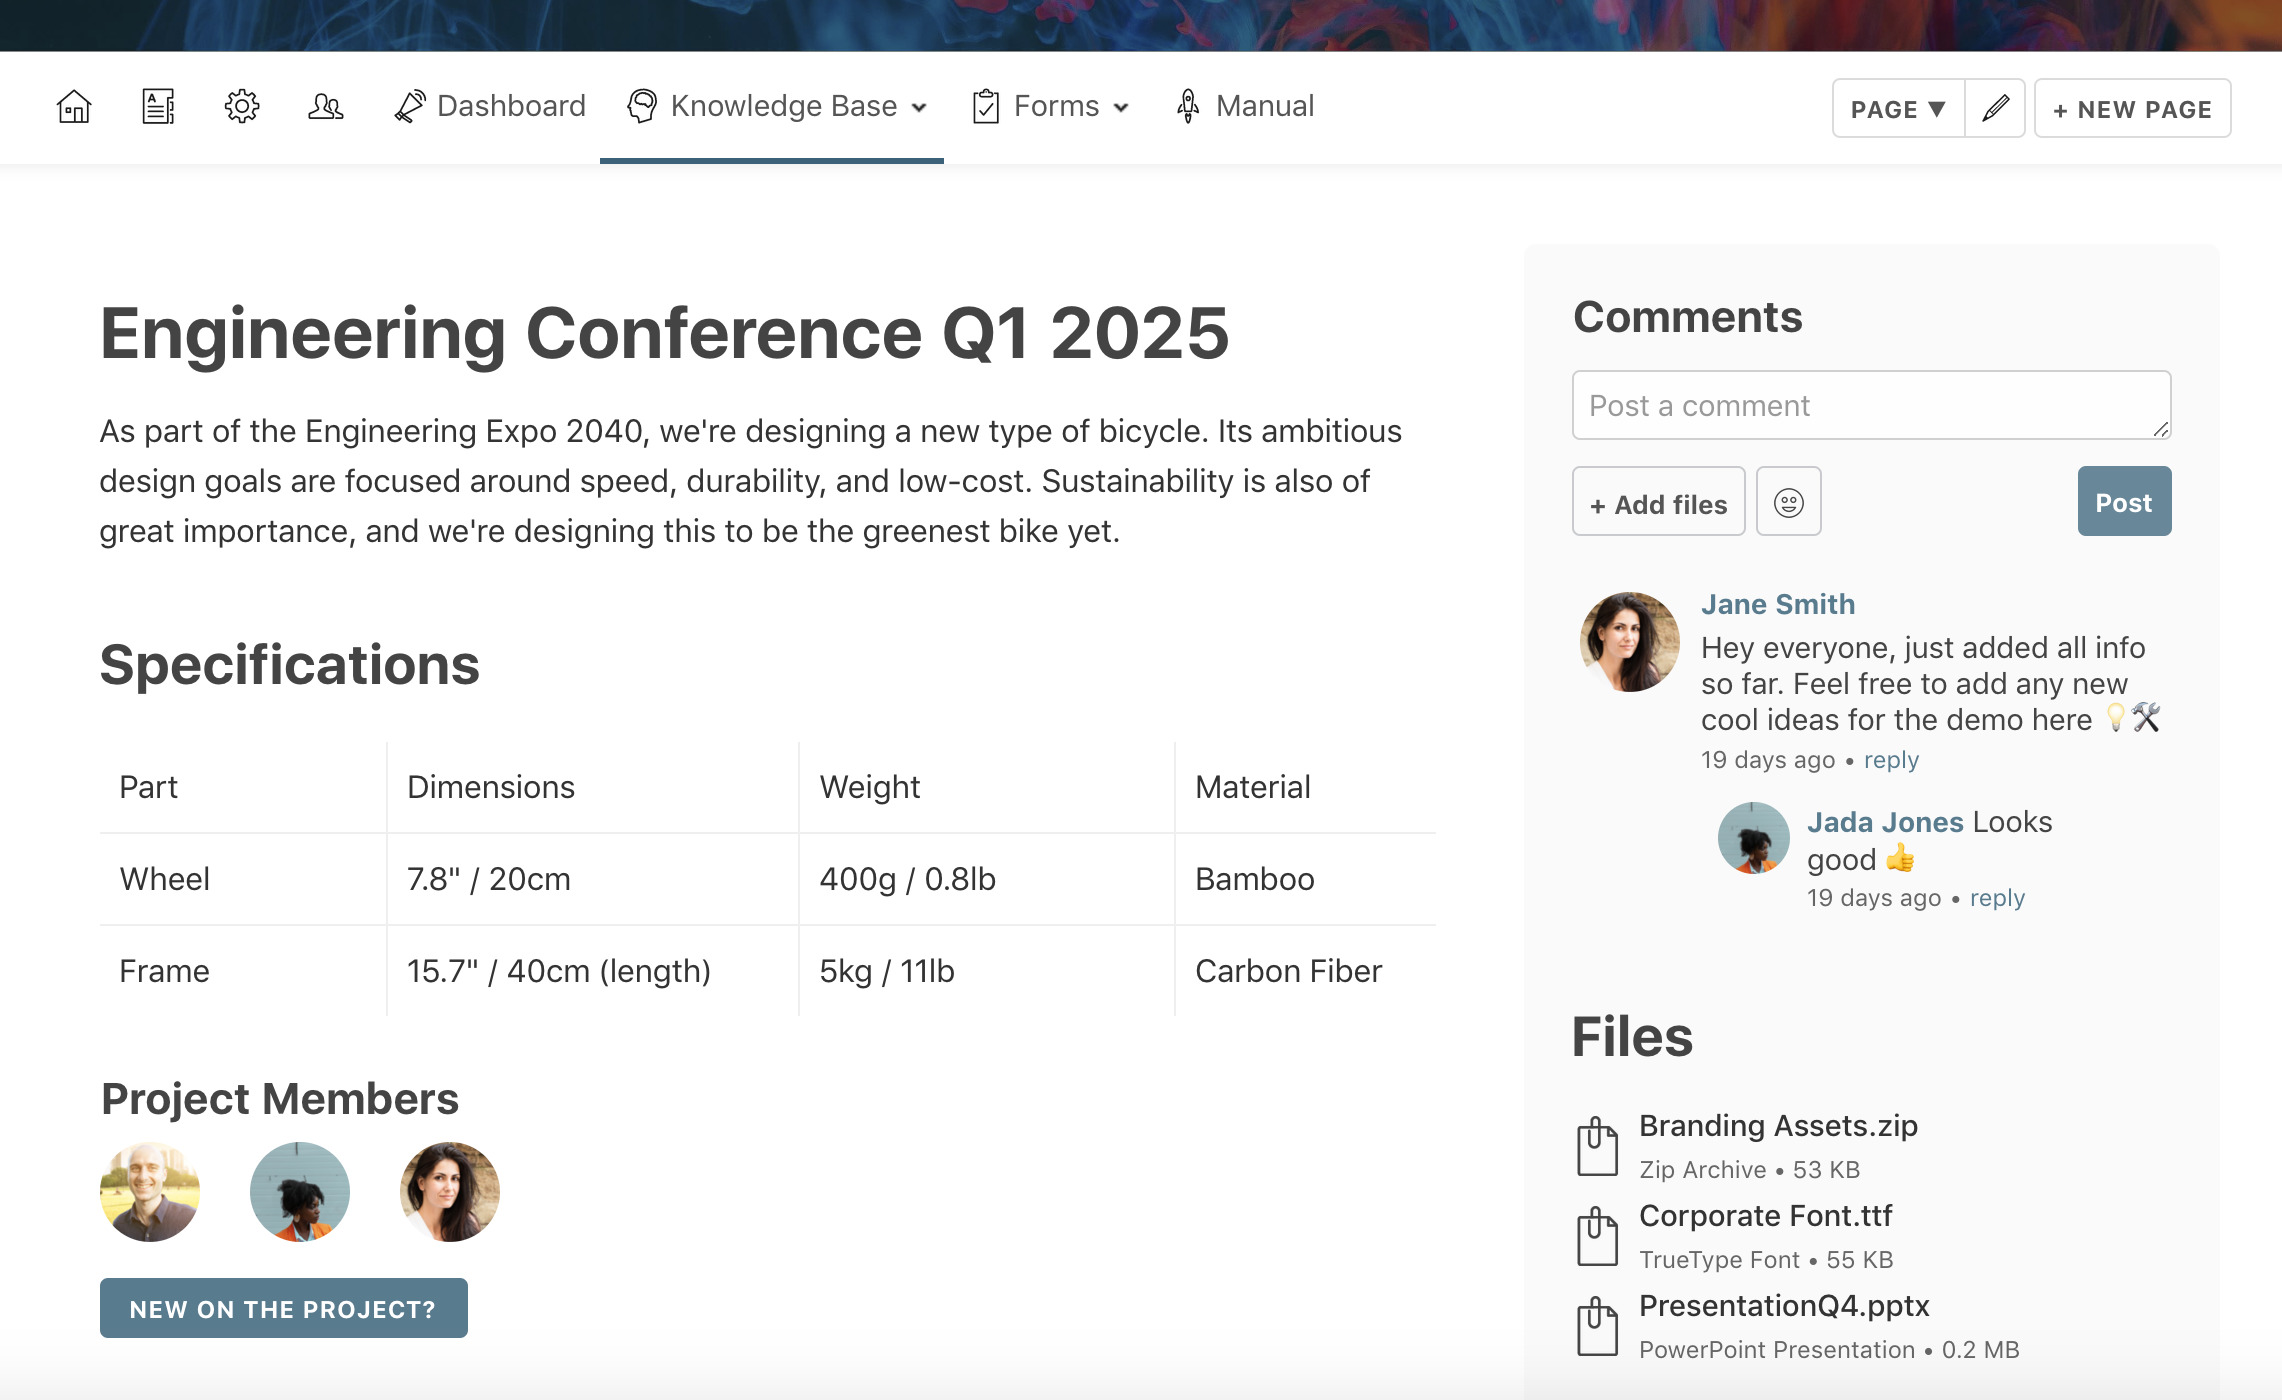Image resolution: width=2282 pixels, height=1400 pixels.
Task: Expand the Forms dropdown menu
Action: [1051, 106]
